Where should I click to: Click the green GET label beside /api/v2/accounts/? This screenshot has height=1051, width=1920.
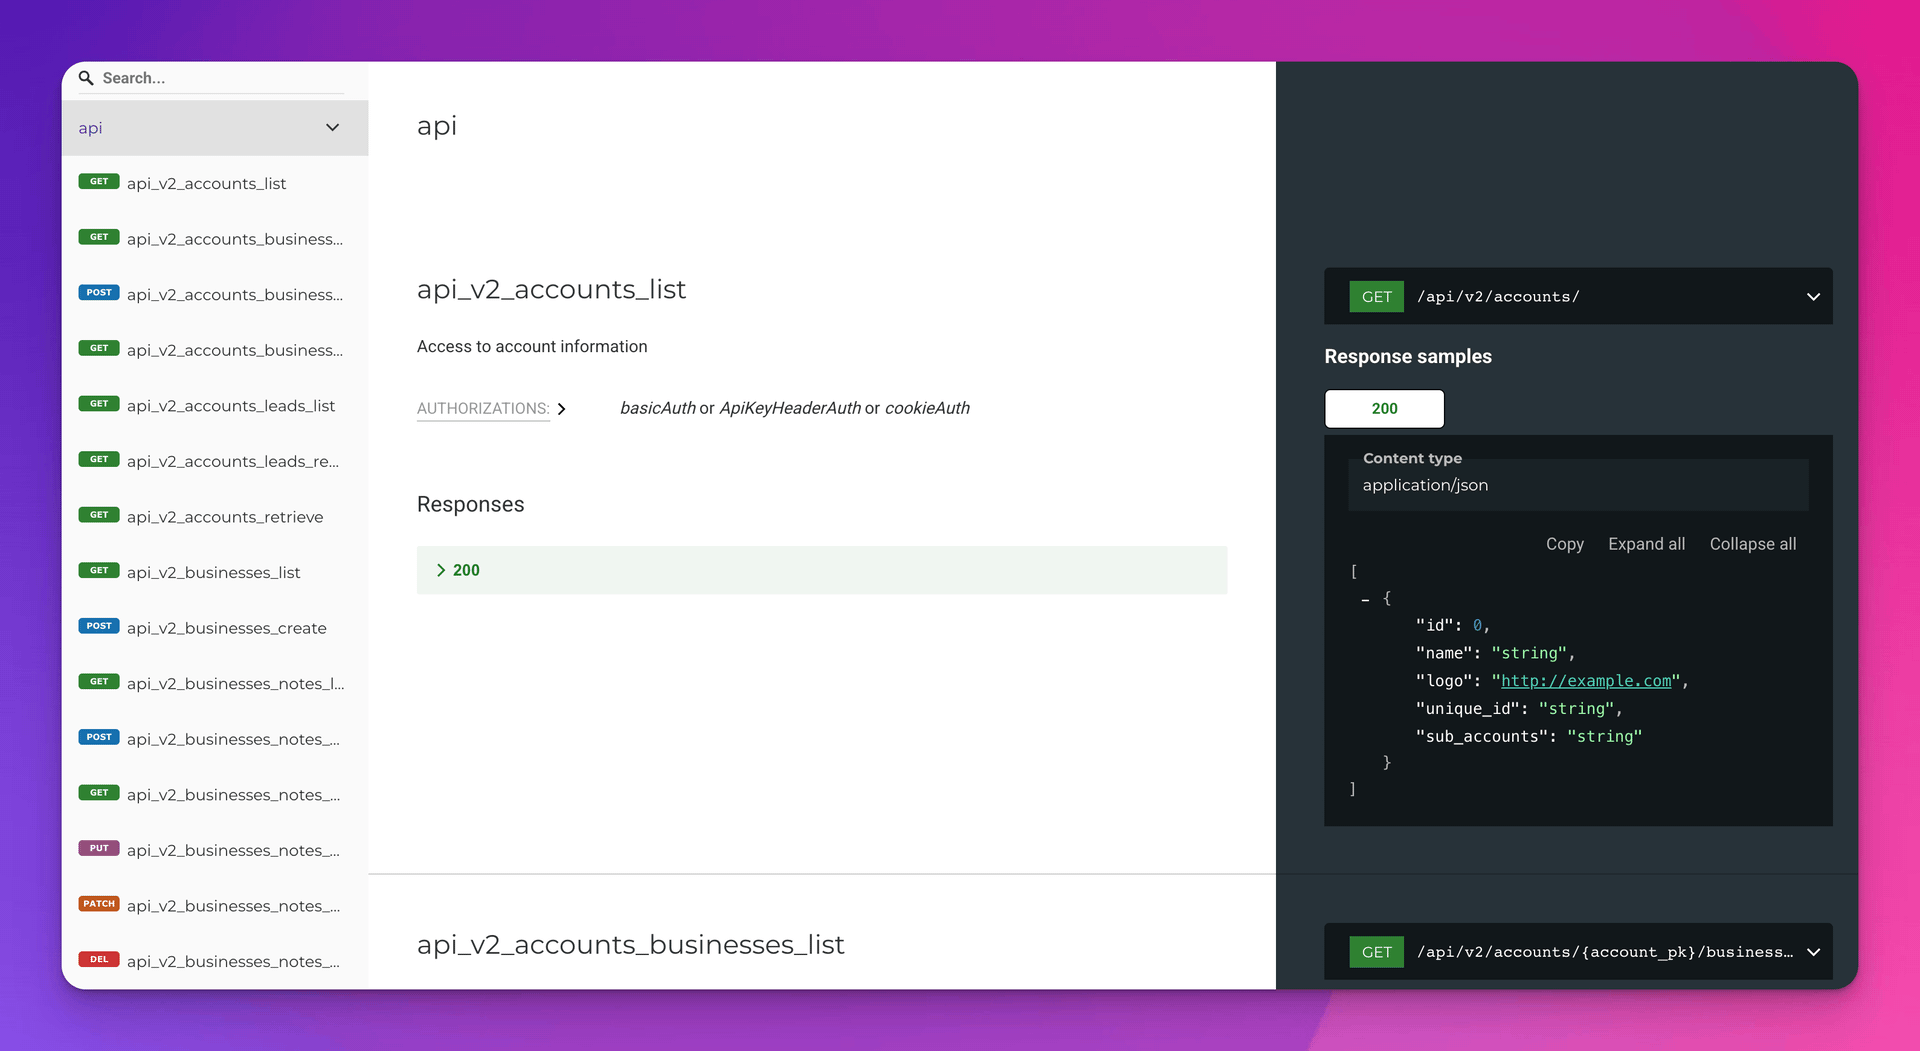pyautogui.click(x=1376, y=297)
